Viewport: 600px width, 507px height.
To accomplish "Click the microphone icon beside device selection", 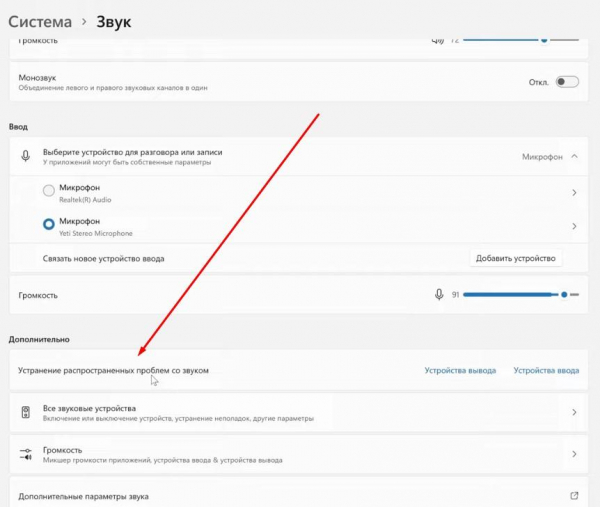I will [26, 156].
